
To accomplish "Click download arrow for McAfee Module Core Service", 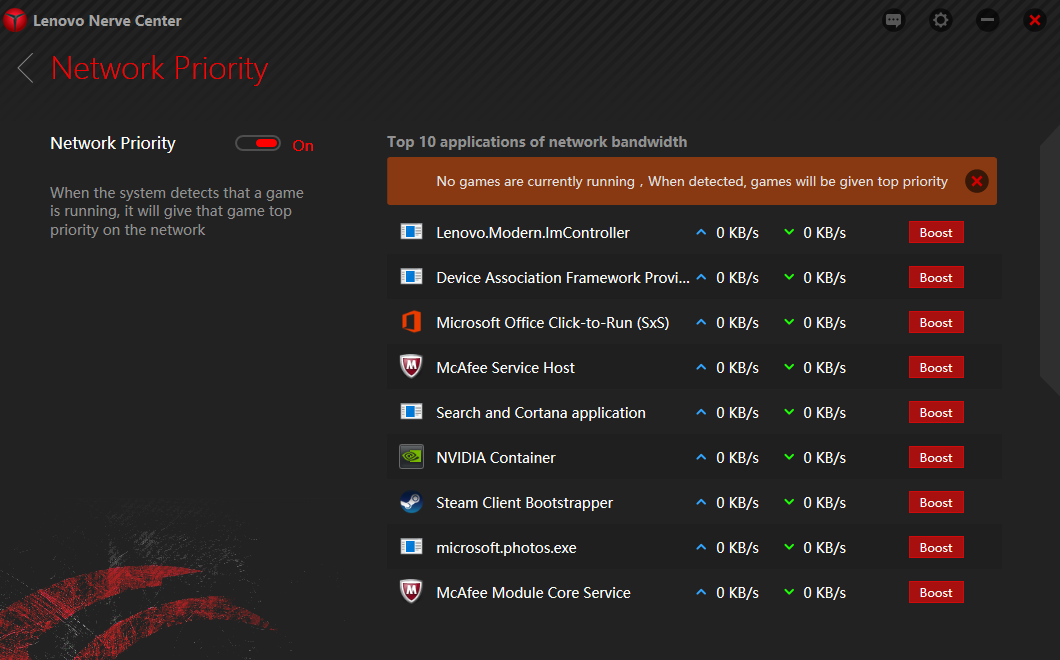I will [789, 592].
